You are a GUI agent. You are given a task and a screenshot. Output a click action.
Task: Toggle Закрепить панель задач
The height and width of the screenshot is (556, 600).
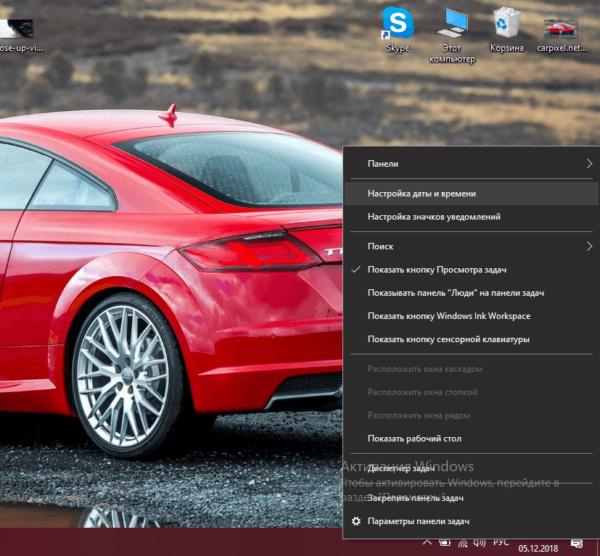(471, 498)
